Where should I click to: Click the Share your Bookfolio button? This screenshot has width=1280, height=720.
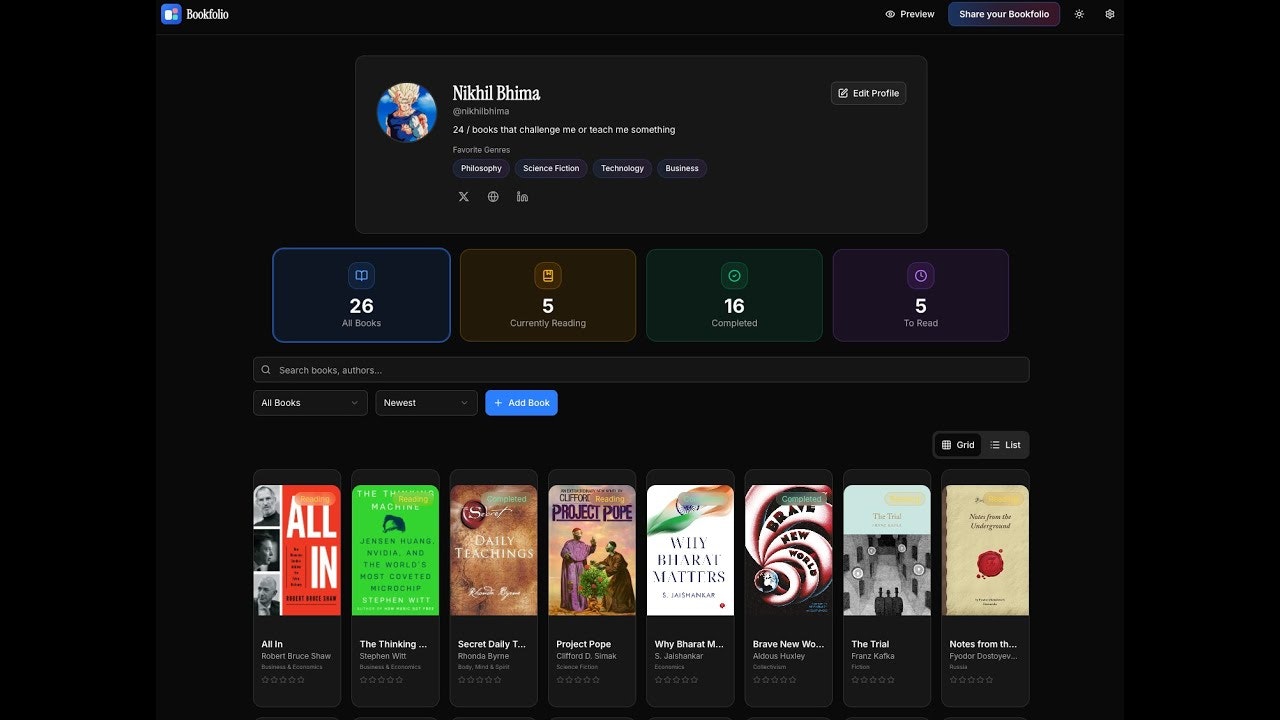(1003, 14)
